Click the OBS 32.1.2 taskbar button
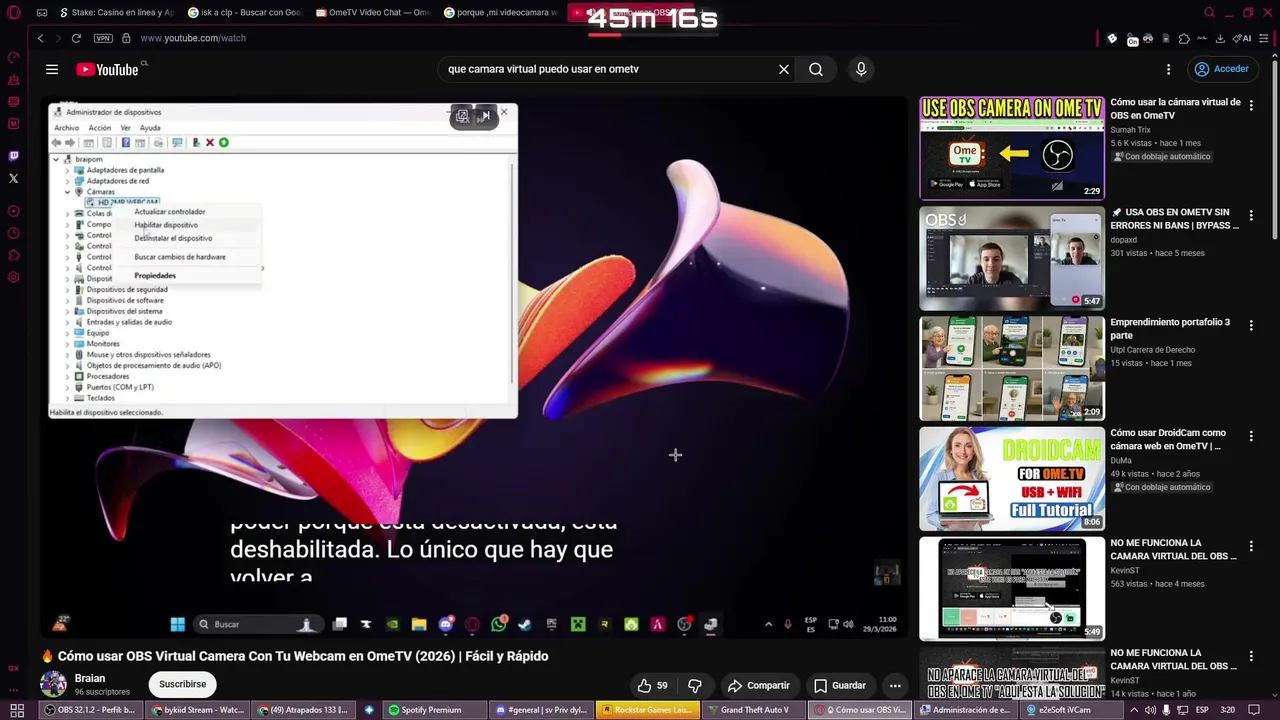 [90, 710]
